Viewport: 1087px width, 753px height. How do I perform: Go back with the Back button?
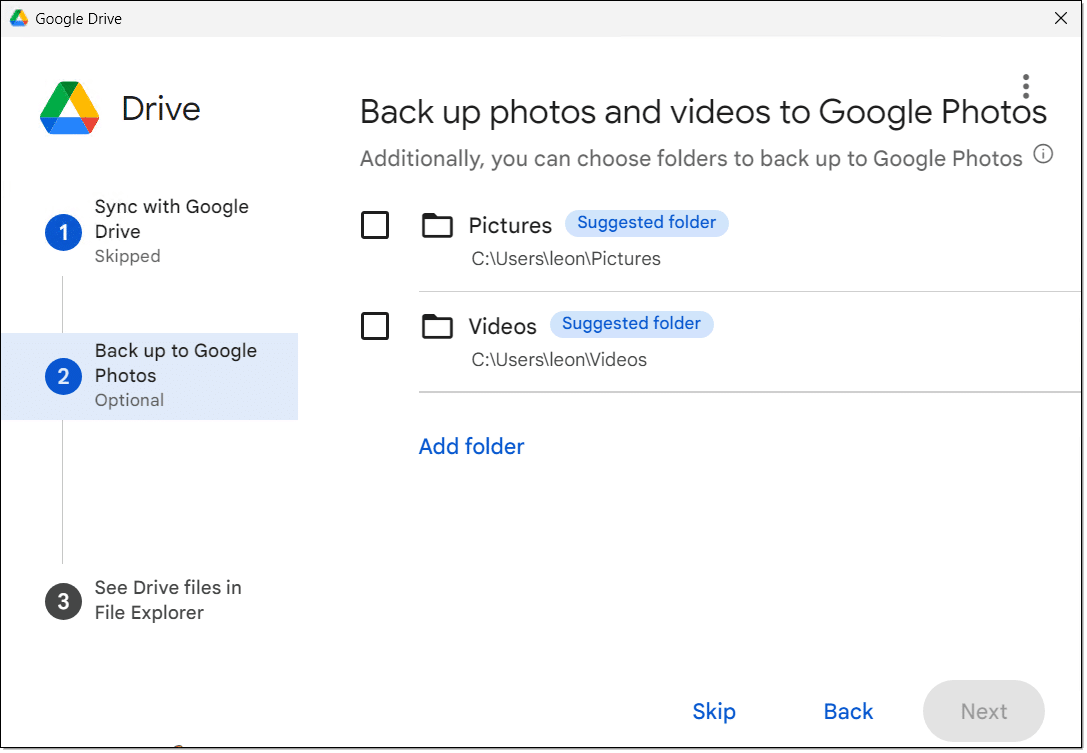(x=848, y=711)
